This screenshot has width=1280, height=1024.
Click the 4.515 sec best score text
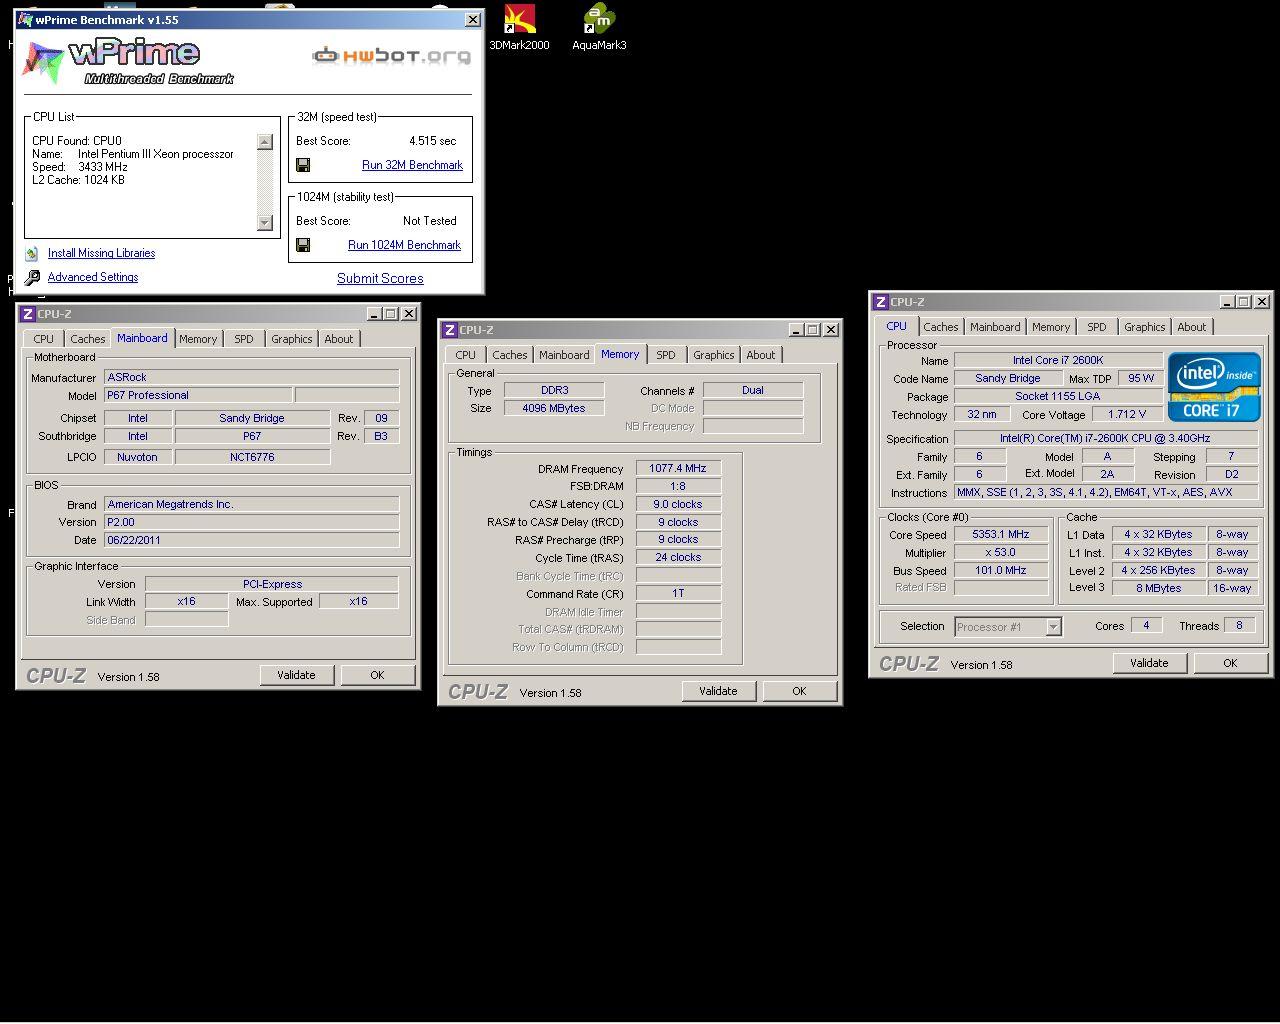[x=432, y=141]
